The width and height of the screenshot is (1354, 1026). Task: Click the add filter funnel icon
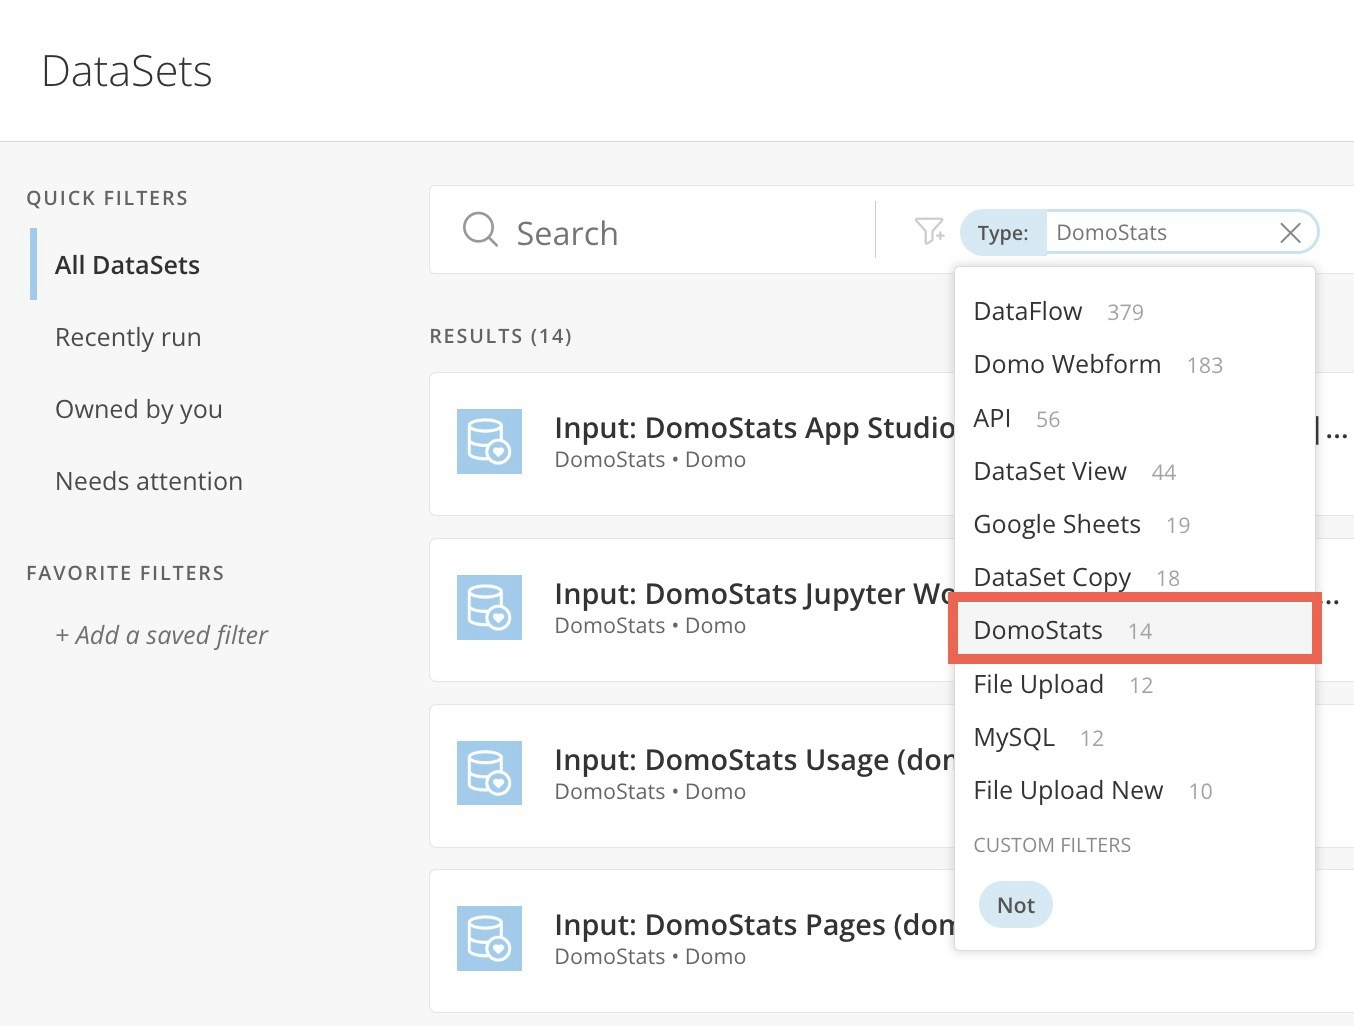pyautogui.click(x=929, y=231)
